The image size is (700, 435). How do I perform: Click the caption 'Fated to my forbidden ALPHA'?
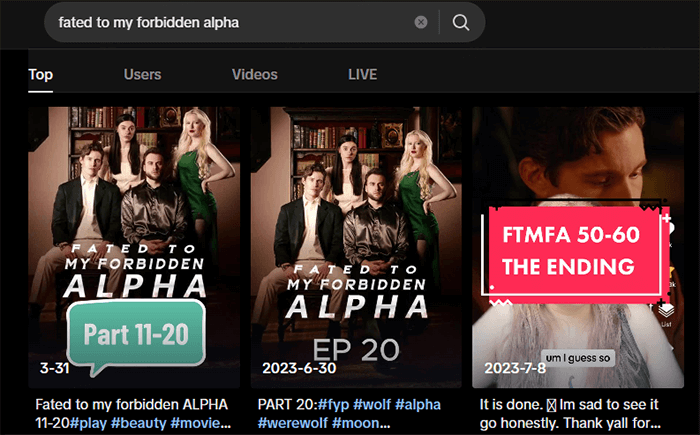tap(132, 405)
